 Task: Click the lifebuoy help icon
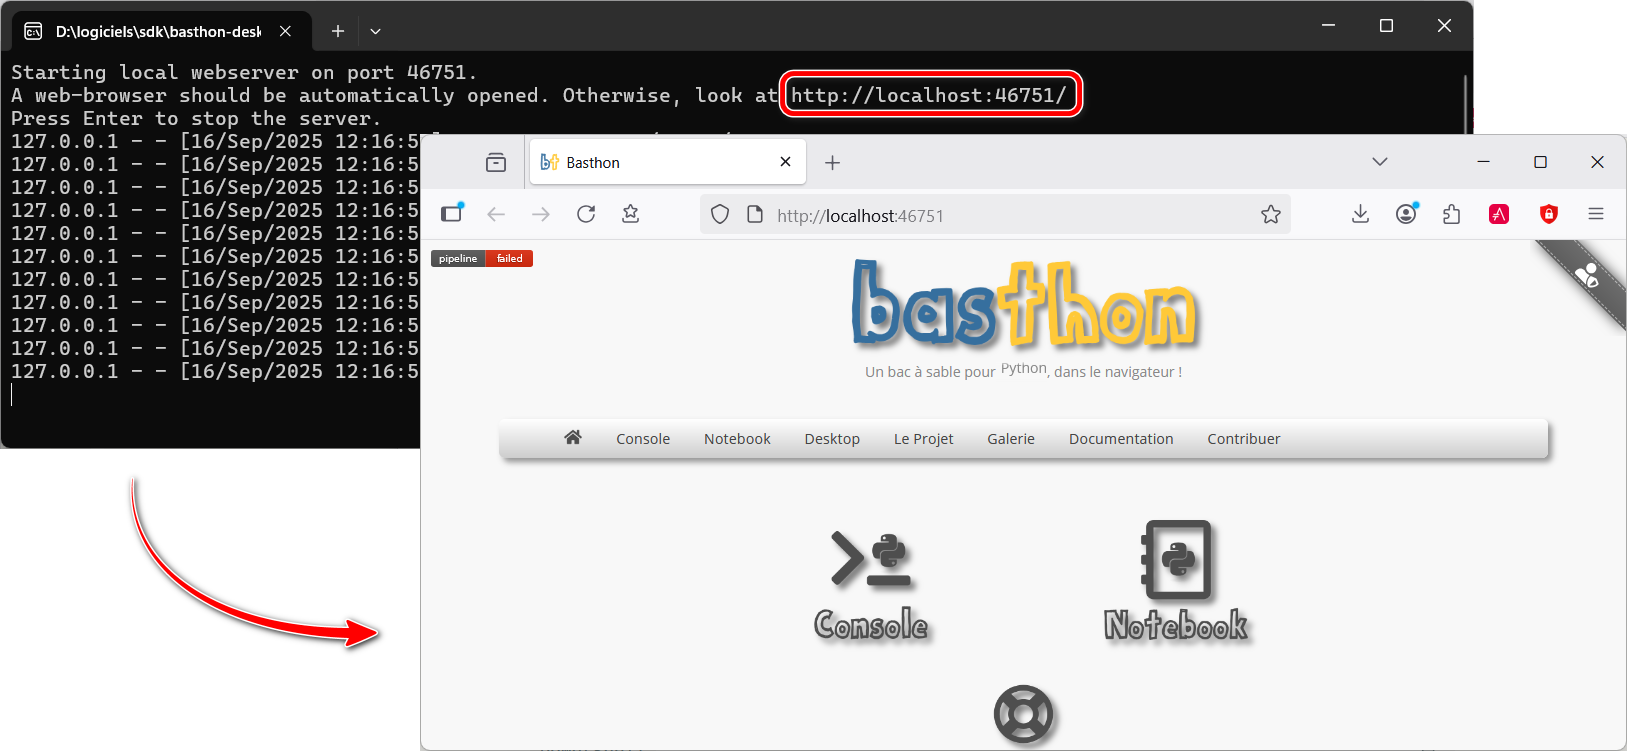[x=1023, y=714]
